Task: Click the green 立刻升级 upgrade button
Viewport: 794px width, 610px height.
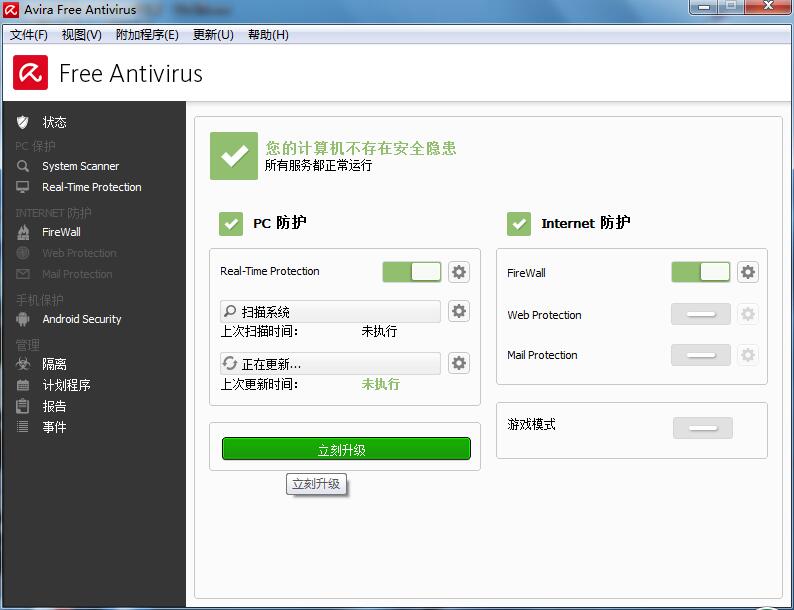Action: (x=346, y=449)
